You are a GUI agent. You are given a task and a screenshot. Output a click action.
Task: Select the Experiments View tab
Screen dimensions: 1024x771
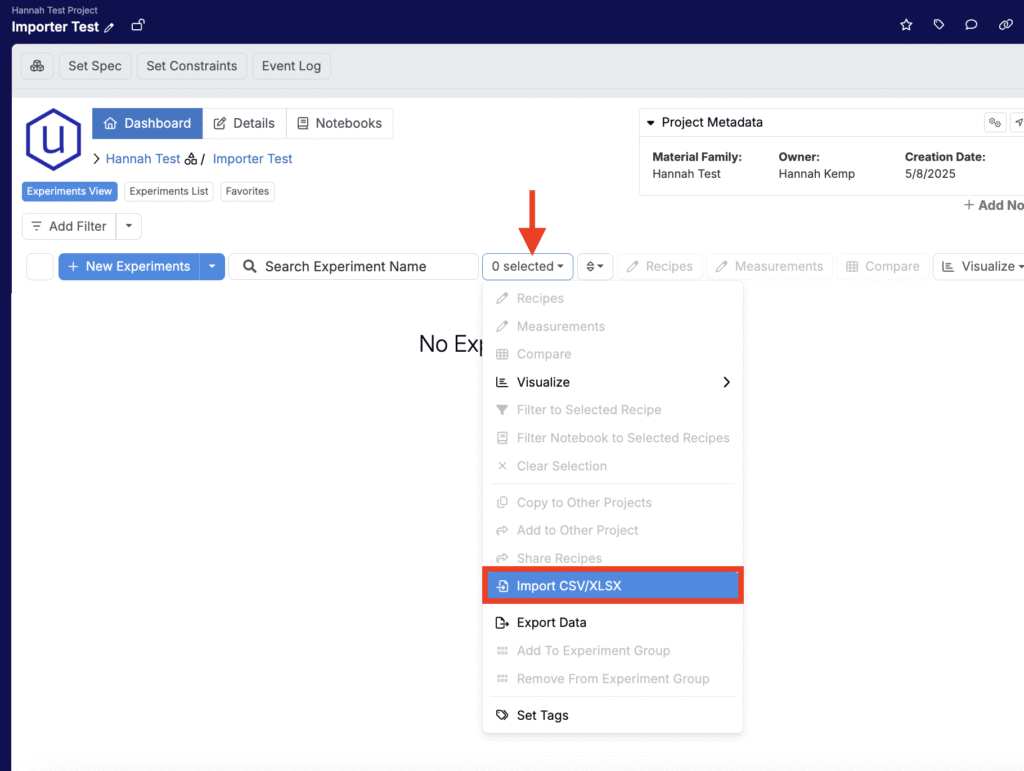69,191
